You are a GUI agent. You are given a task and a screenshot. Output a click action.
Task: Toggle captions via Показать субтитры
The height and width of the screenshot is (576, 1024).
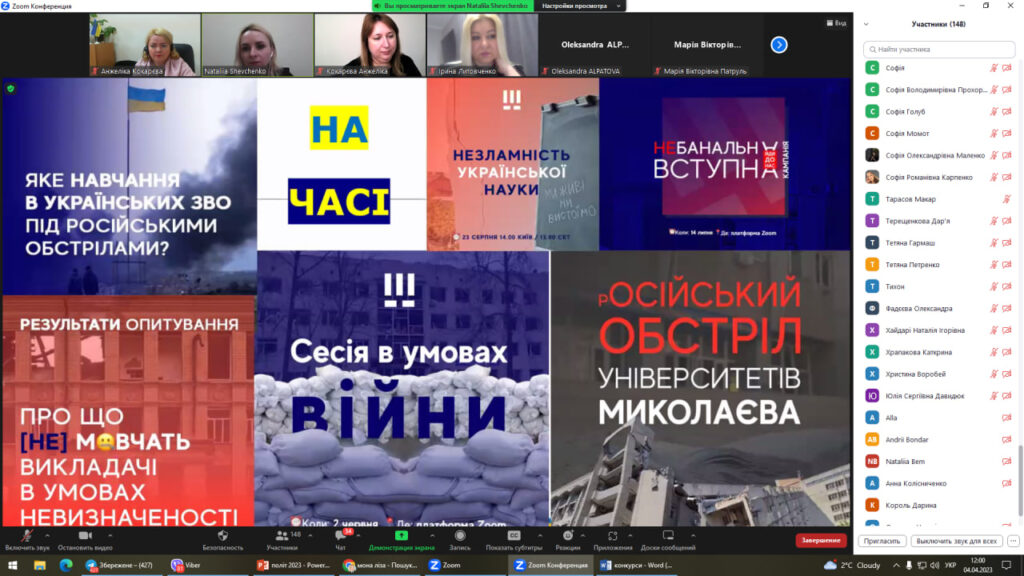click(x=514, y=537)
